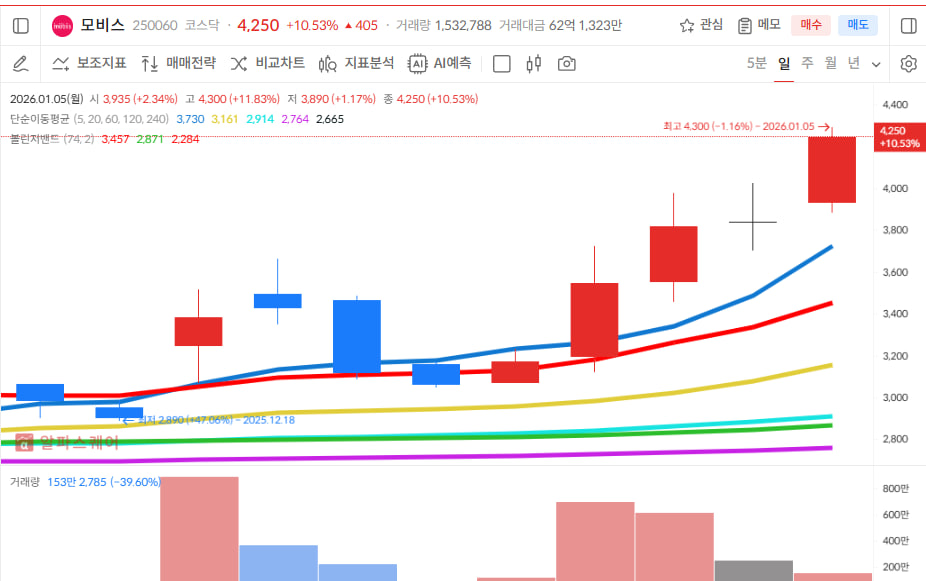Select the candlestick chart type icon

(533, 63)
